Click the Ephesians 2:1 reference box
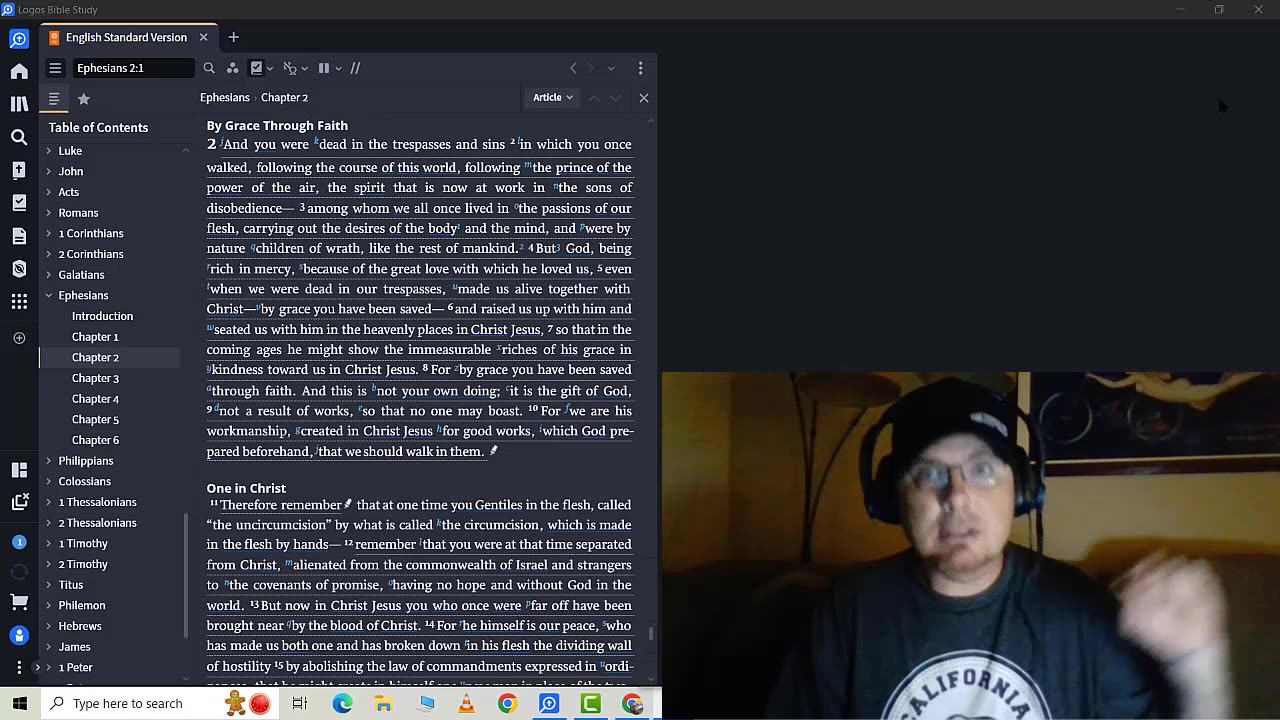 (x=133, y=68)
